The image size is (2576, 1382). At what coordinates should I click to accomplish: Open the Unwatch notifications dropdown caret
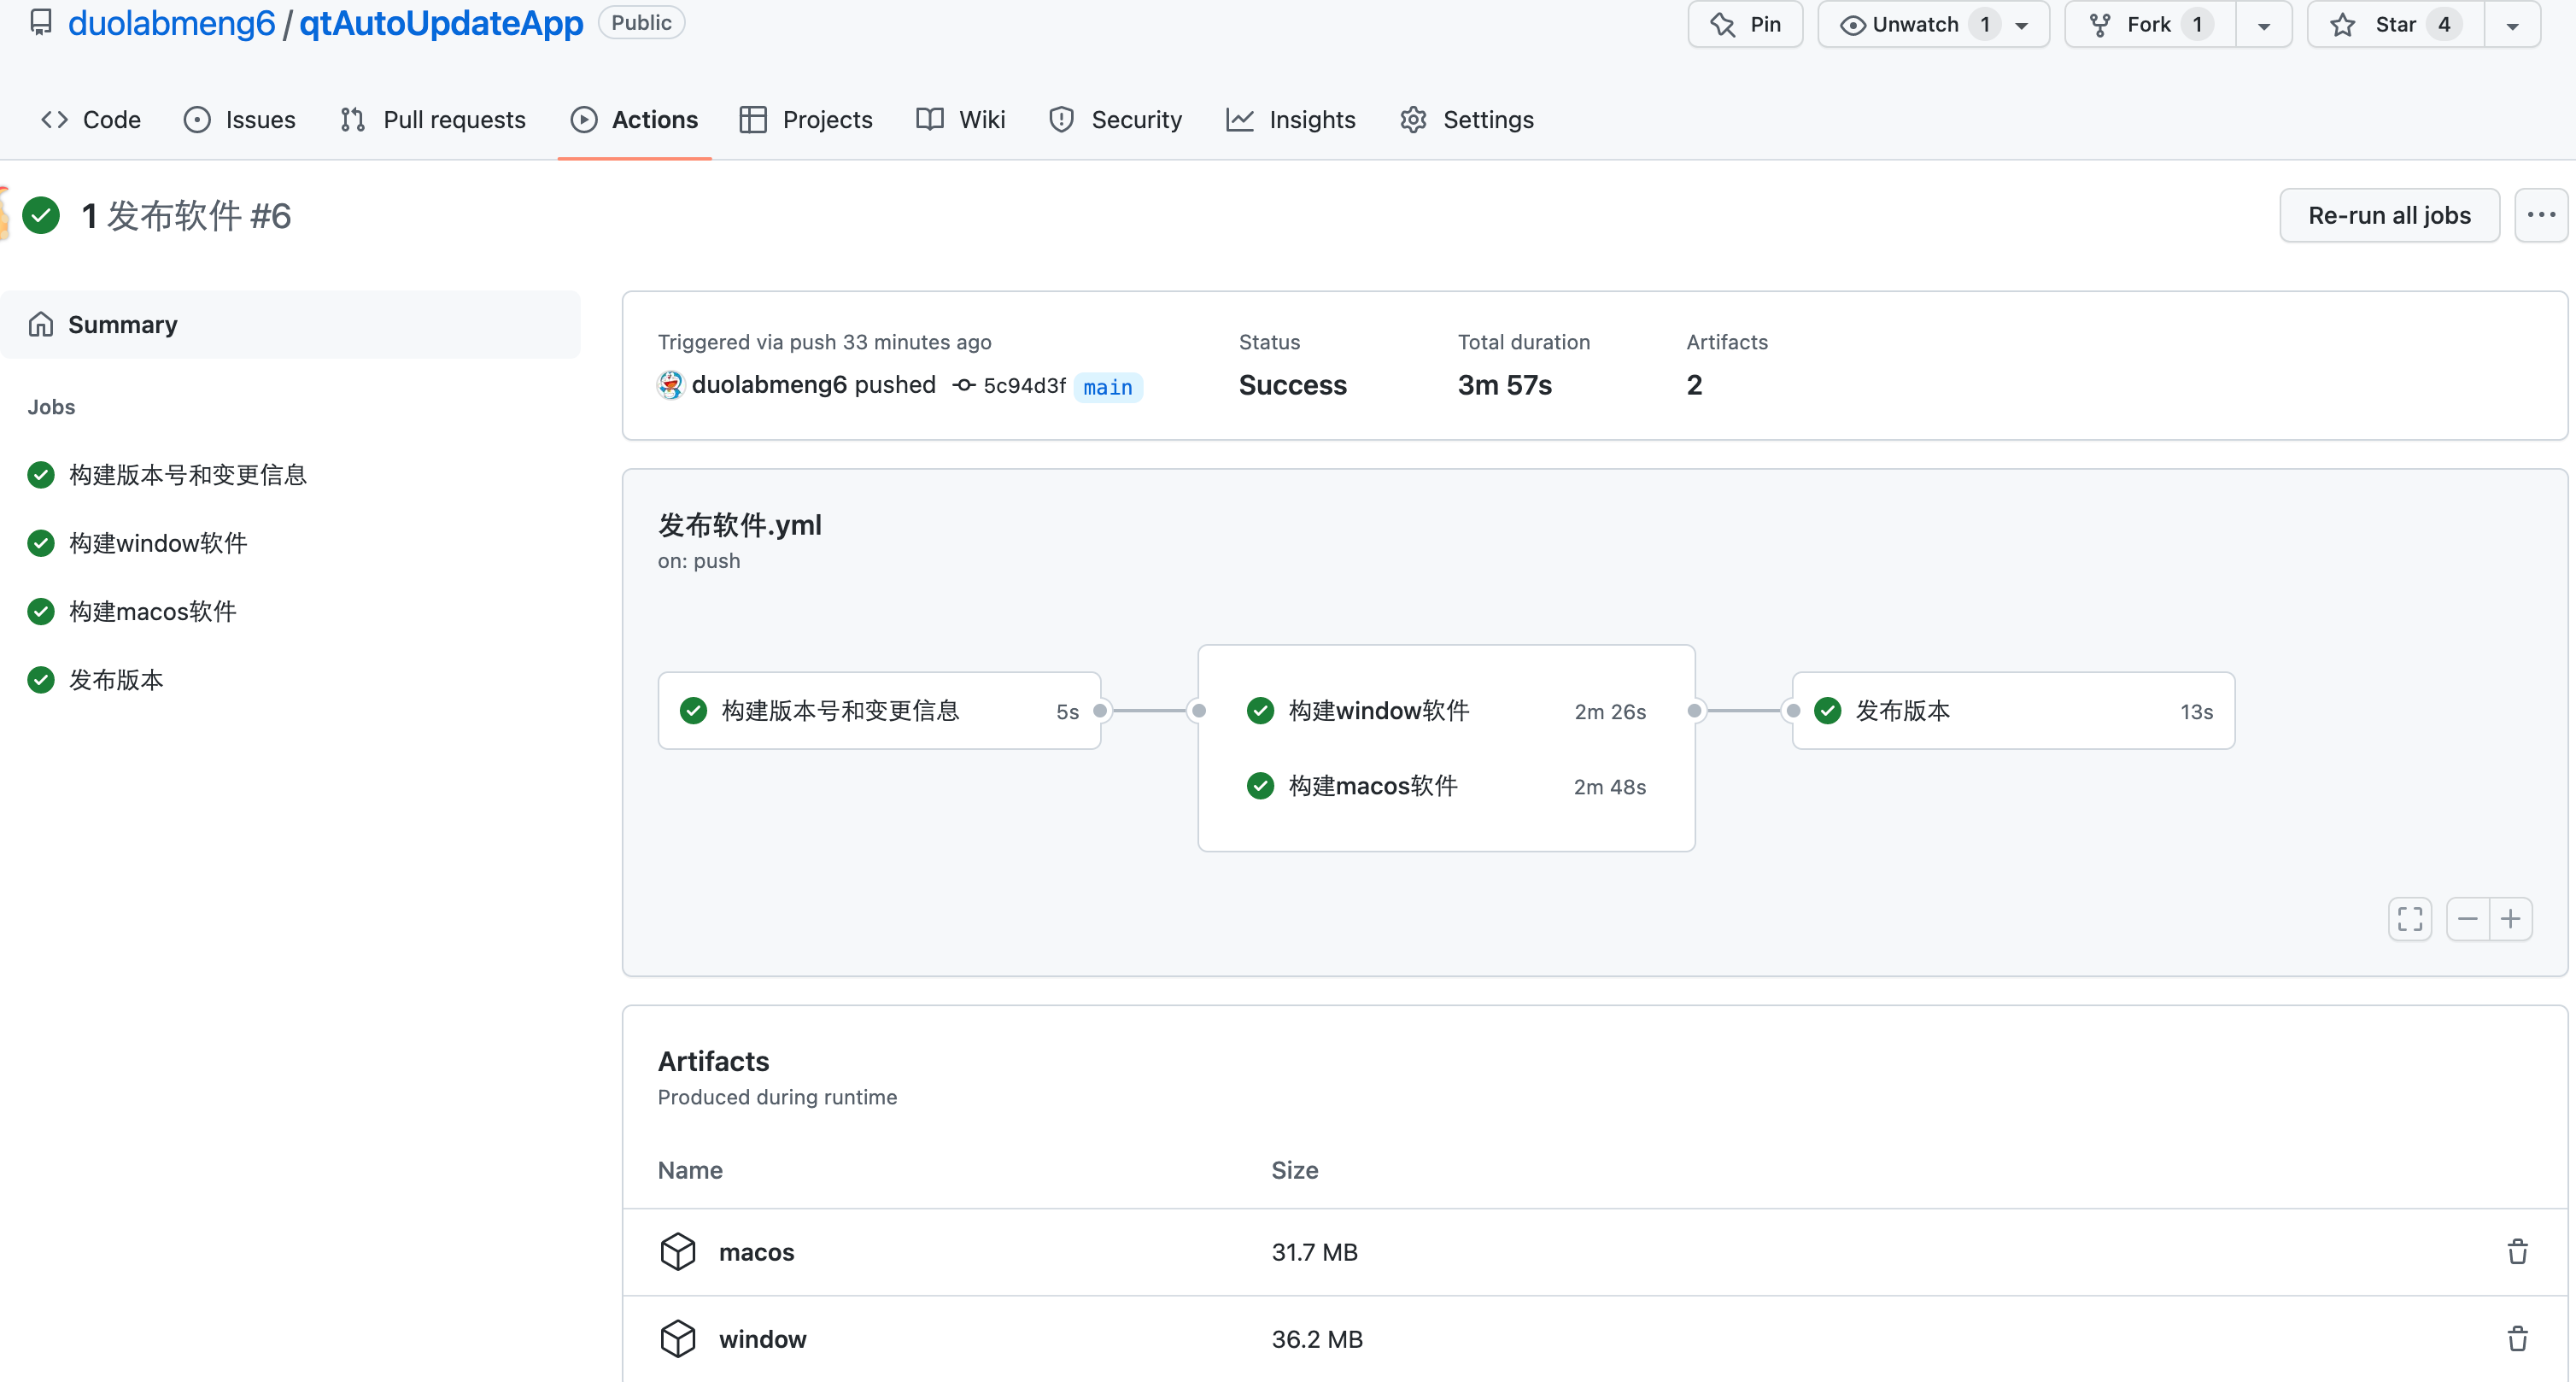pyautogui.click(x=2022, y=26)
